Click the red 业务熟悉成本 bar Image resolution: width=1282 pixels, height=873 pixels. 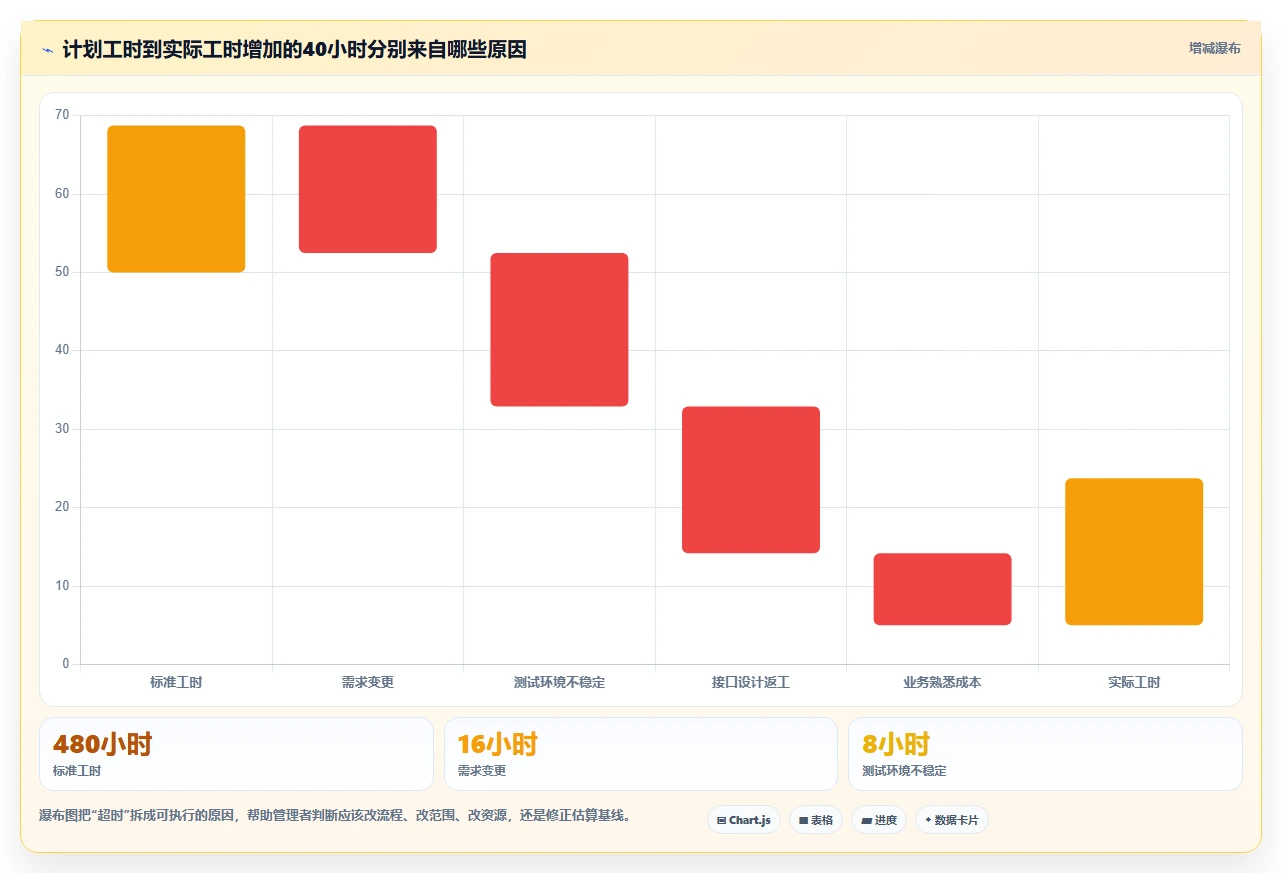(942, 589)
